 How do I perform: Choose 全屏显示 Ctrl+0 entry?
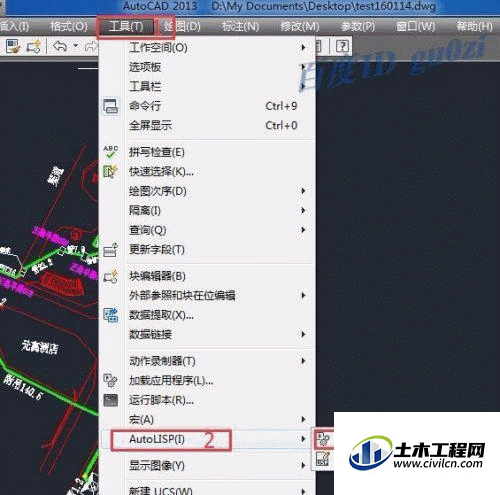207,126
